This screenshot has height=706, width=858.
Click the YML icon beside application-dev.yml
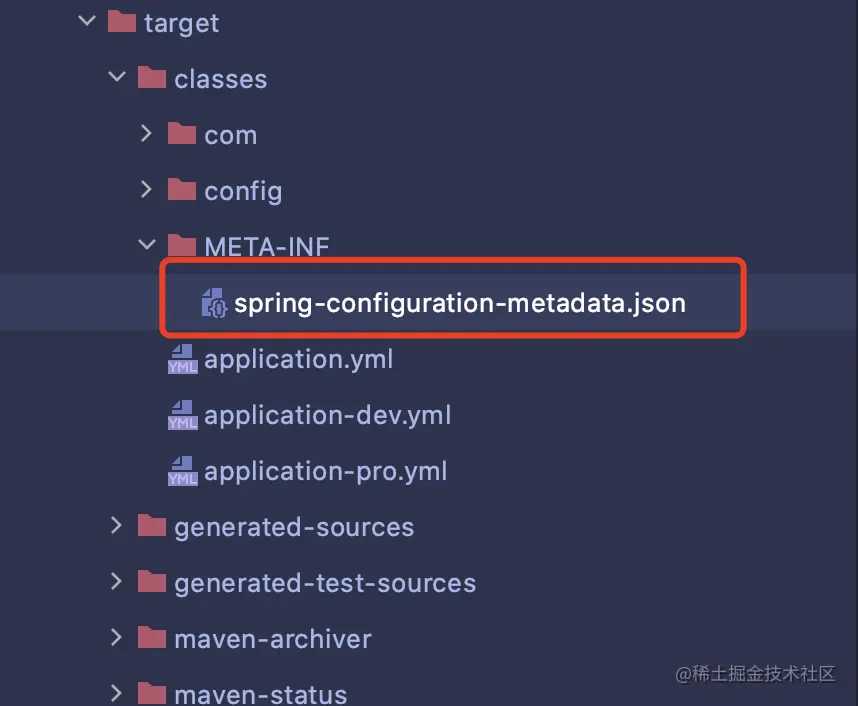click(x=182, y=415)
